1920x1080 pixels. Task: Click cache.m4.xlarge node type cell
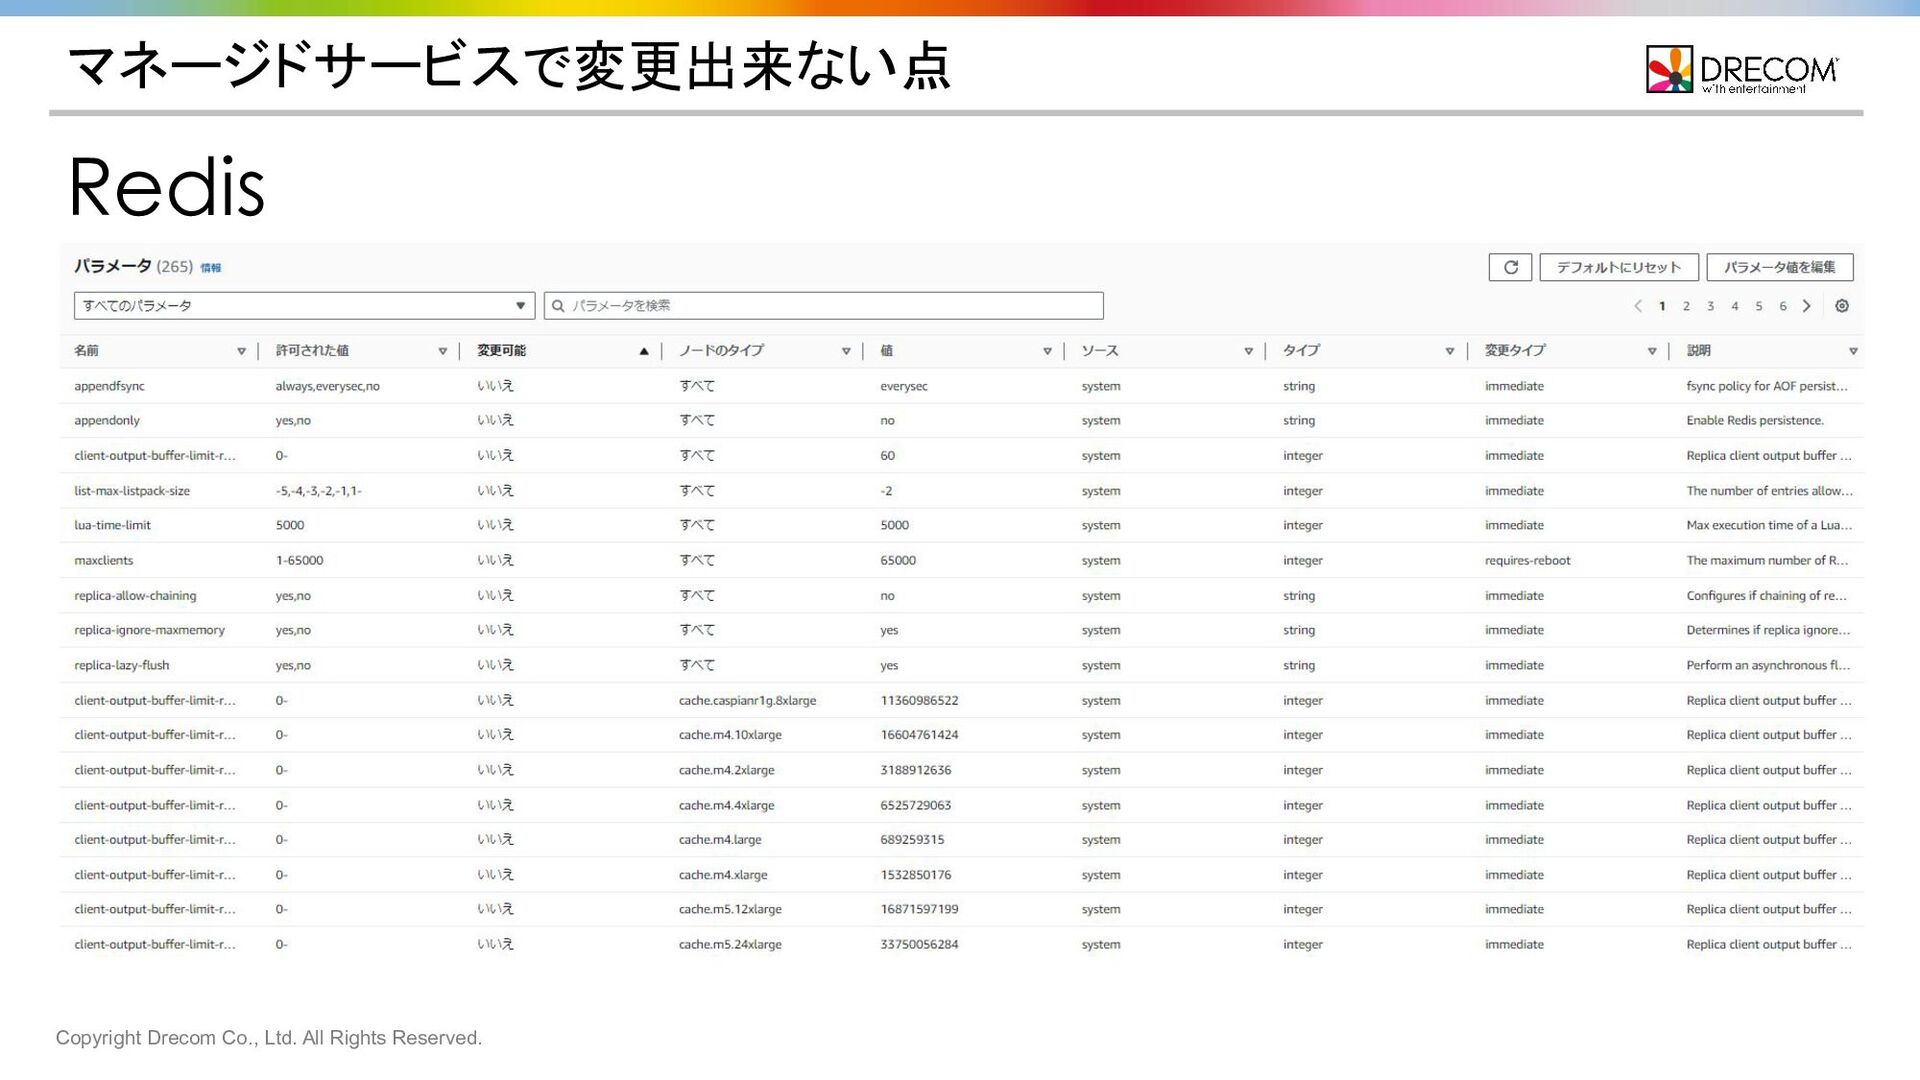723,875
